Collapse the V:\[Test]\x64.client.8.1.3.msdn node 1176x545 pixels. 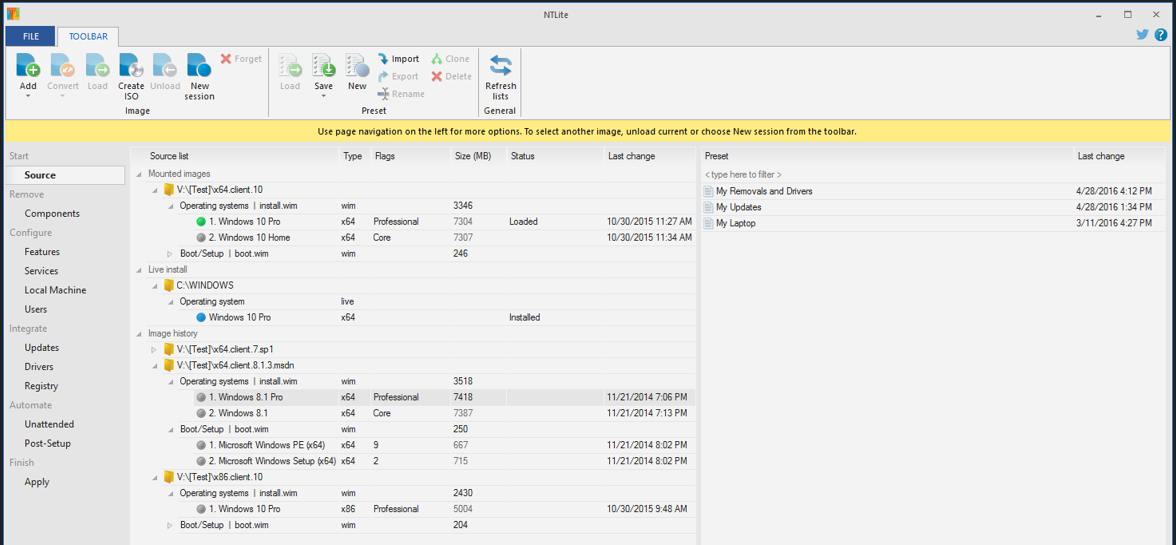(154, 366)
